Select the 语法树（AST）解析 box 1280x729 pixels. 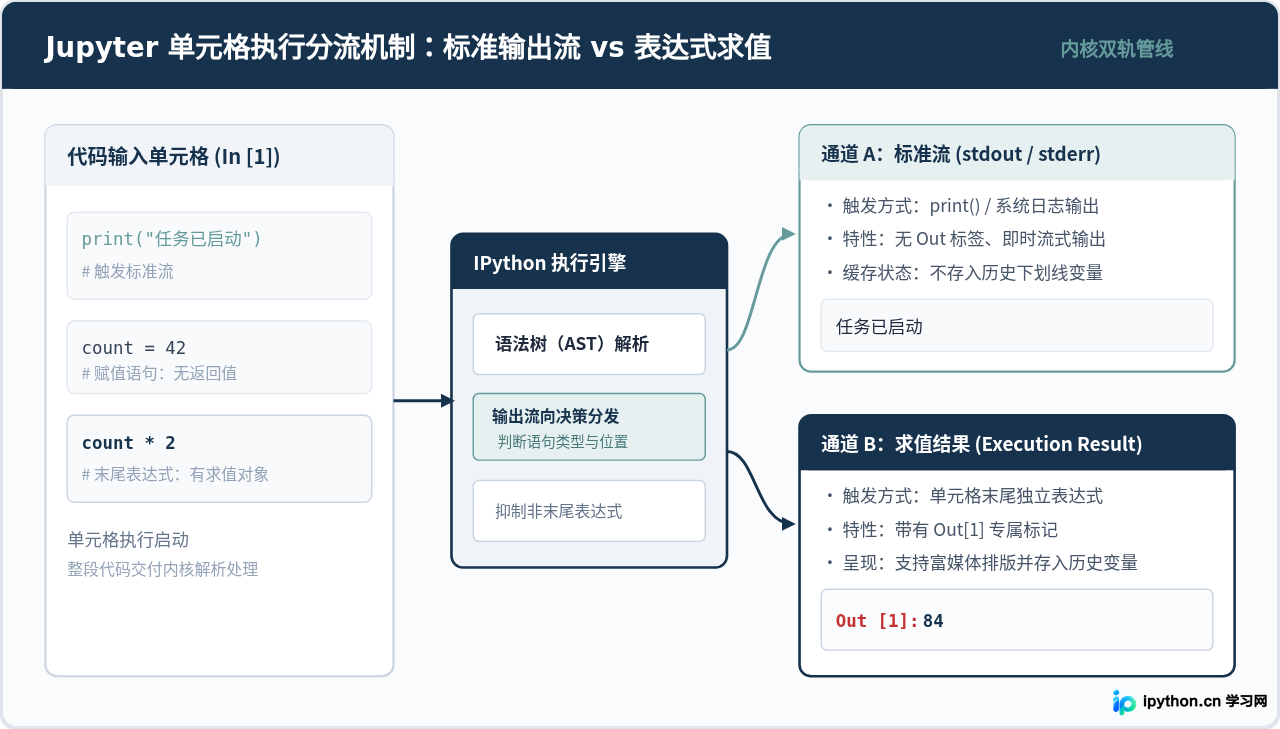(589, 344)
